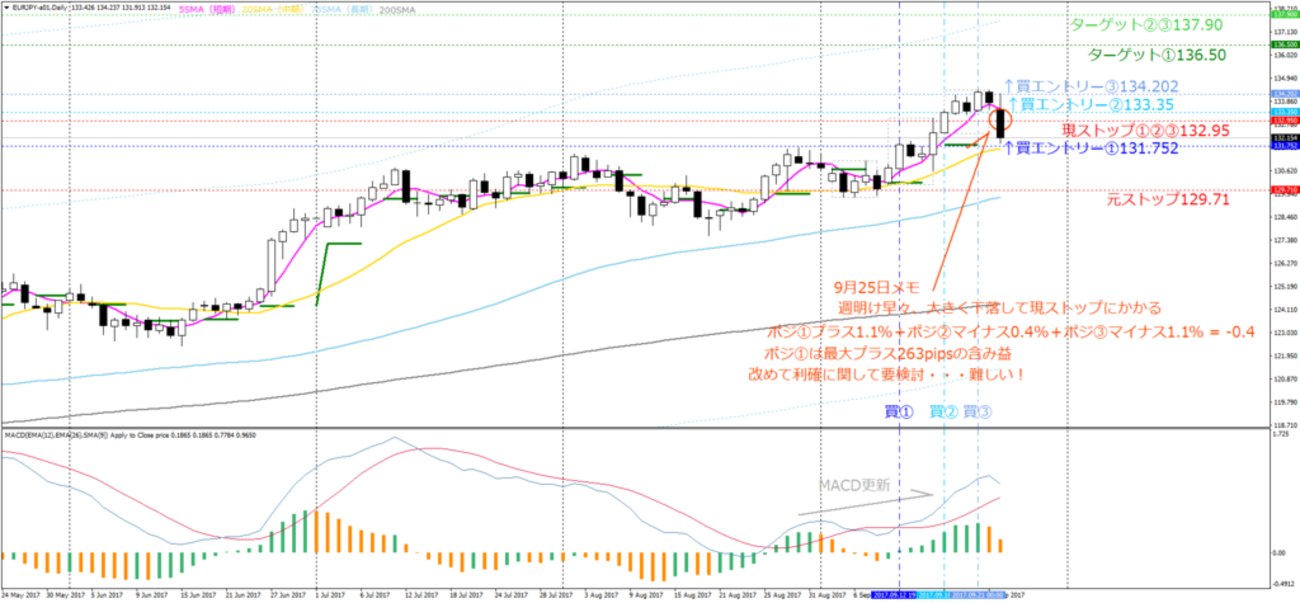Select the blue 131.752 entry price tag

point(1285,146)
